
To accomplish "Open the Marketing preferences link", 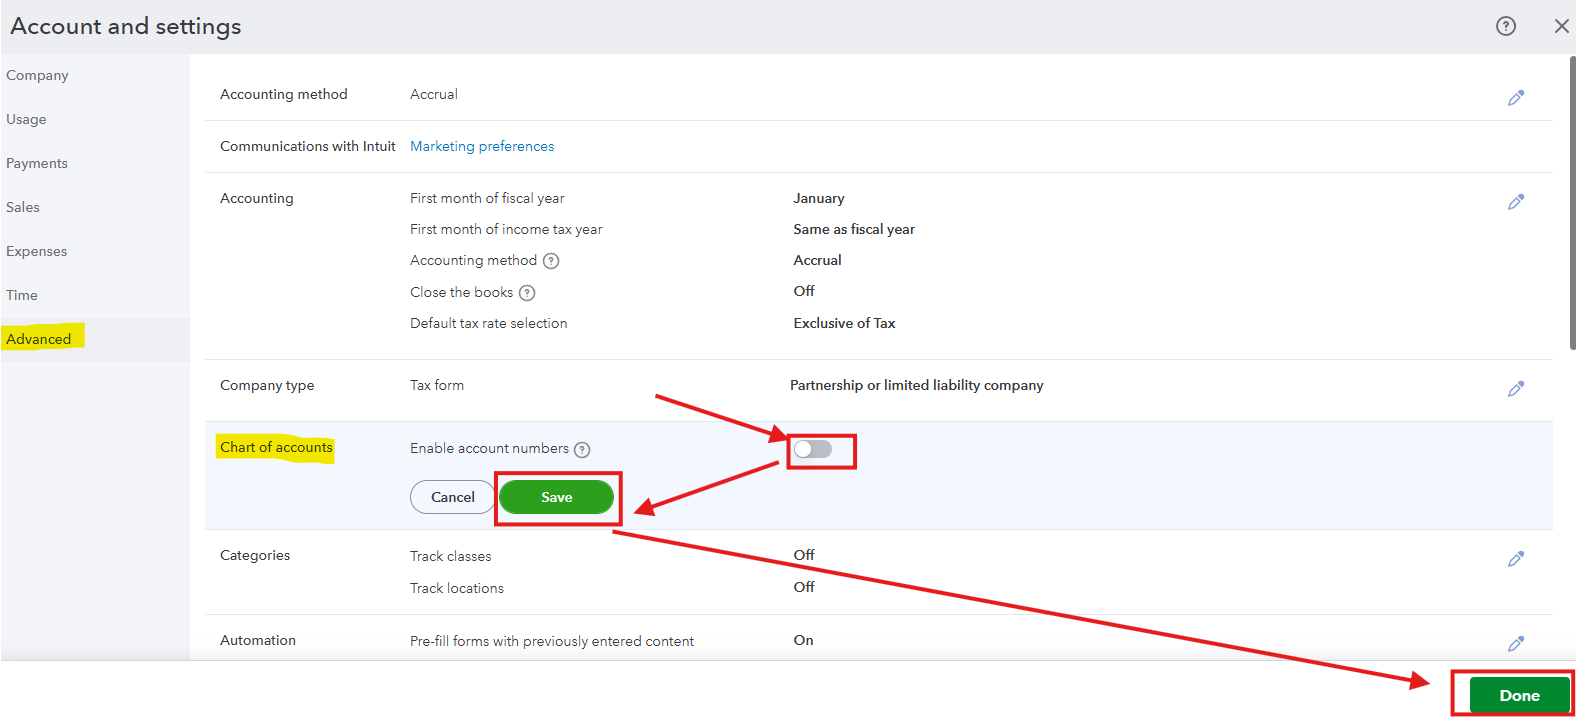I will [482, 146].
